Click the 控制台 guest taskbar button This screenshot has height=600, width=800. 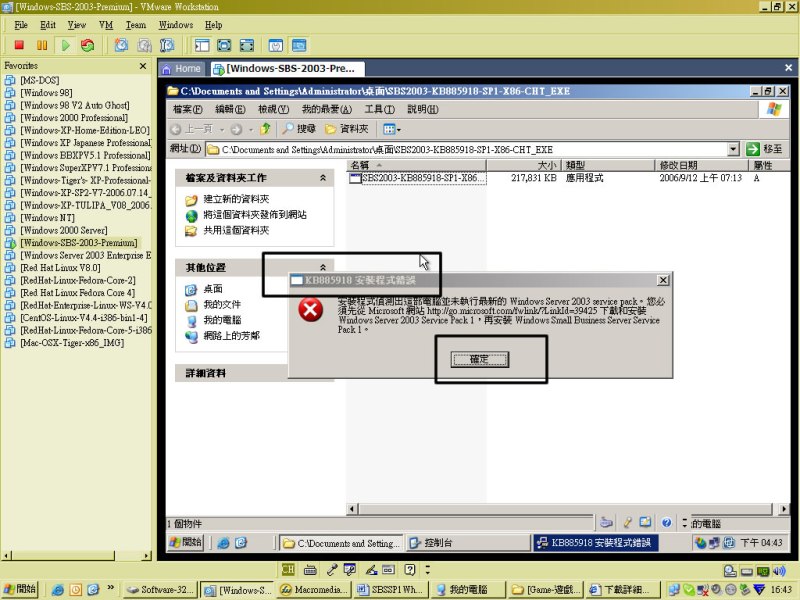pyautogui.click(x=468, y=543)
